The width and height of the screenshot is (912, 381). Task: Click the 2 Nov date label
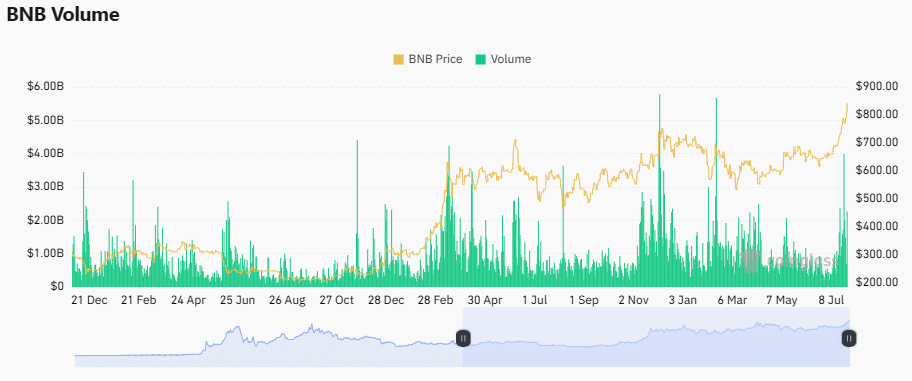point(633,300)
